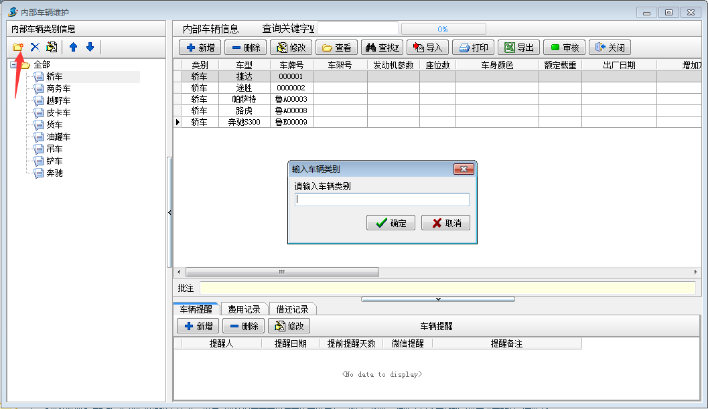Click the 审核 audit toolbar button
The width and height of the screenshot is (708, 409).
pyautogui.click(x=565, y=47)
